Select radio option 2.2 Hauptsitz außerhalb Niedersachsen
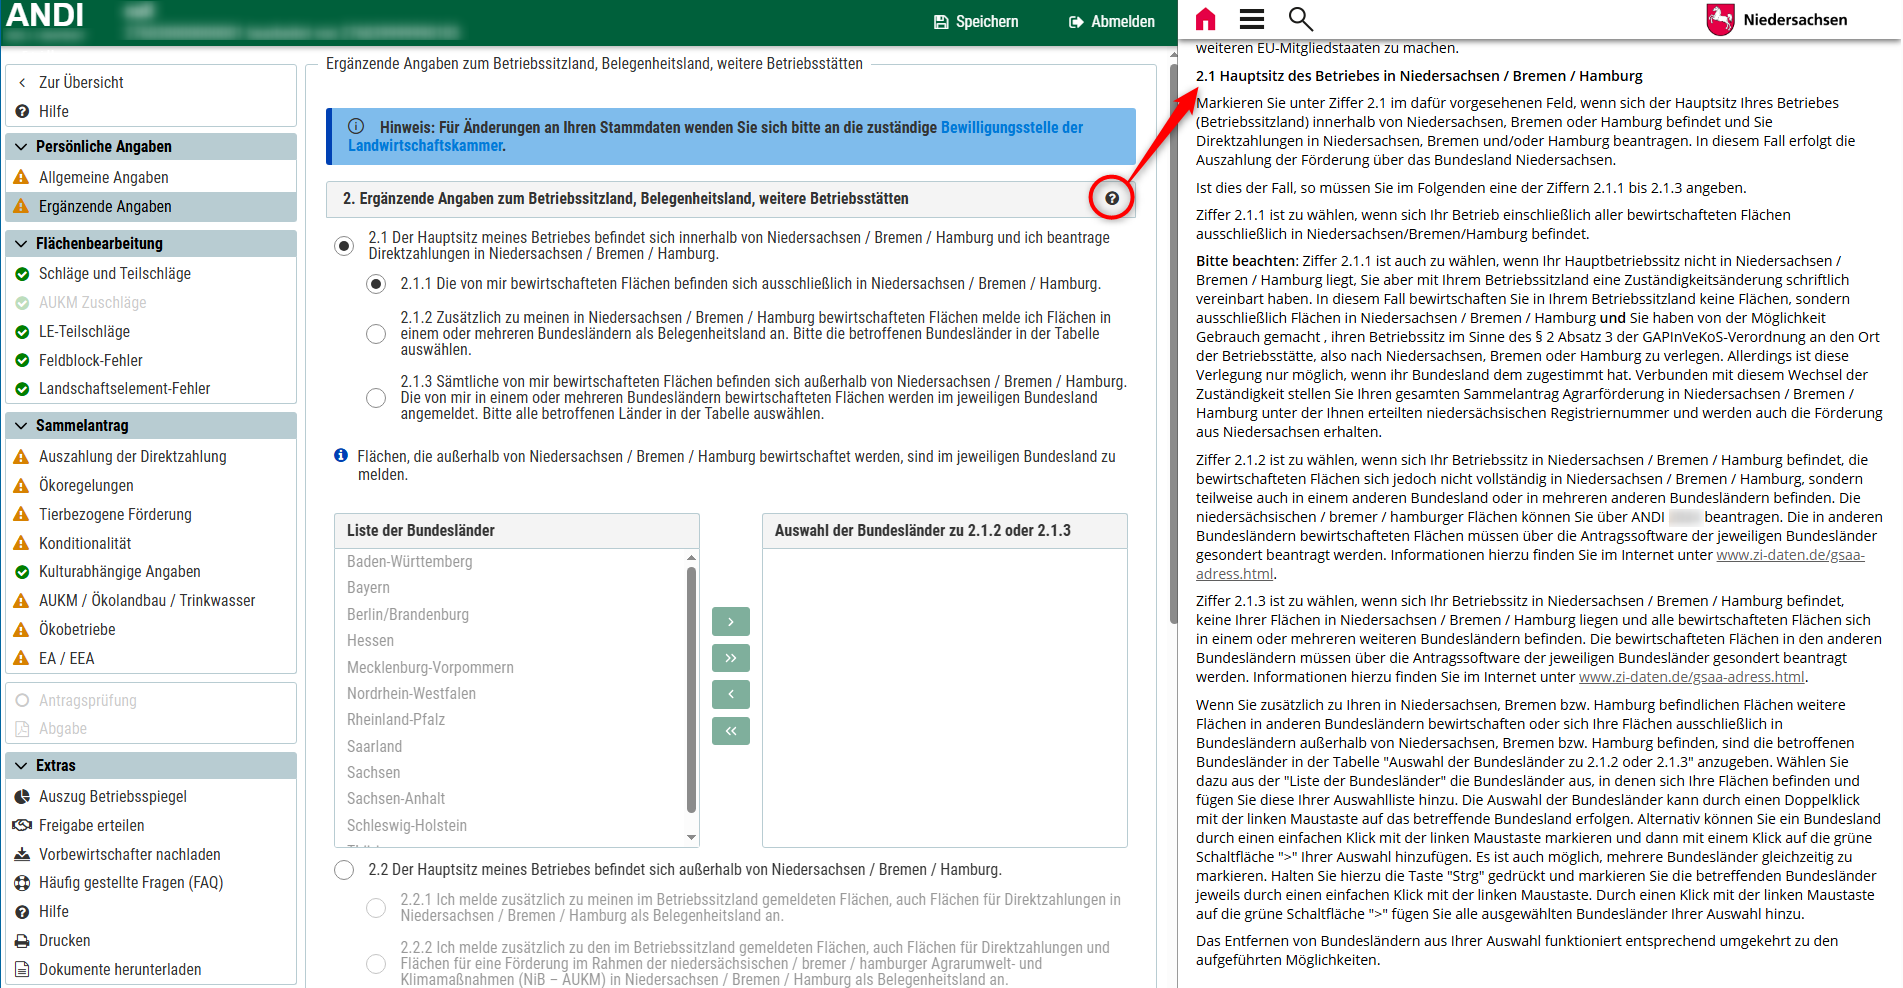The width and height of the screenshot is (1903, 988). [344, 870]
